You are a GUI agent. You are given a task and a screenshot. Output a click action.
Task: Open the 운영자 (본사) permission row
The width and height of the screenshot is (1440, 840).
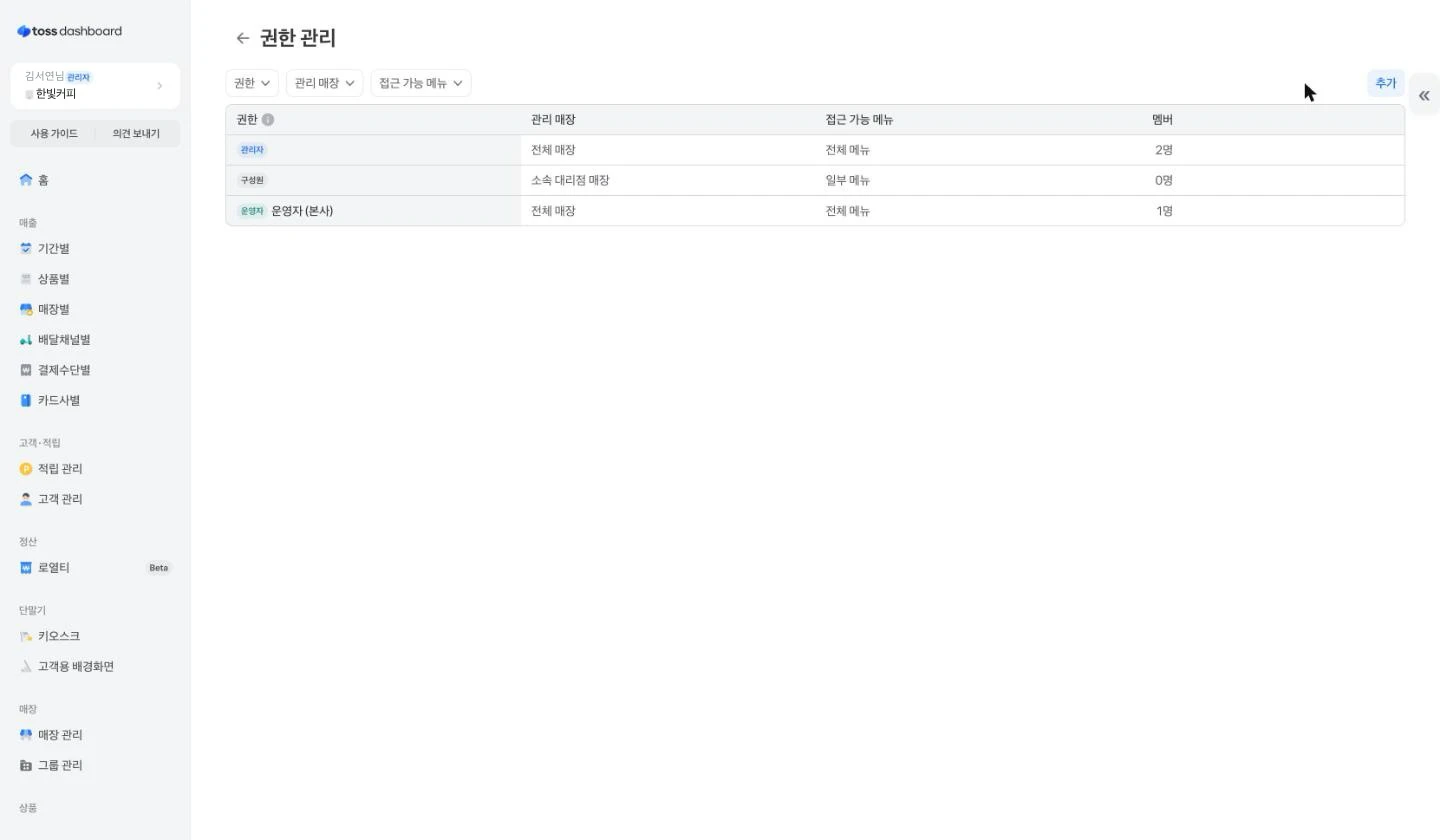[815, 211]
